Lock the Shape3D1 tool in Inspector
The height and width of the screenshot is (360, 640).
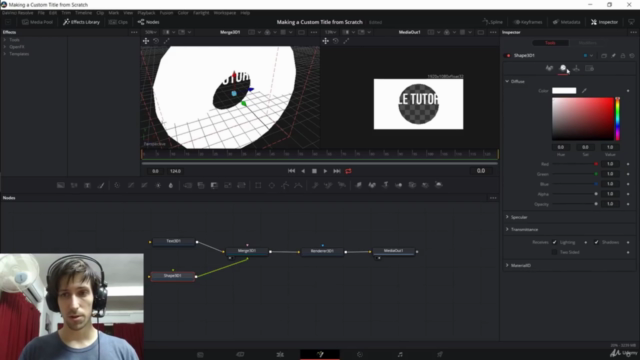click(x=623, y=56)
